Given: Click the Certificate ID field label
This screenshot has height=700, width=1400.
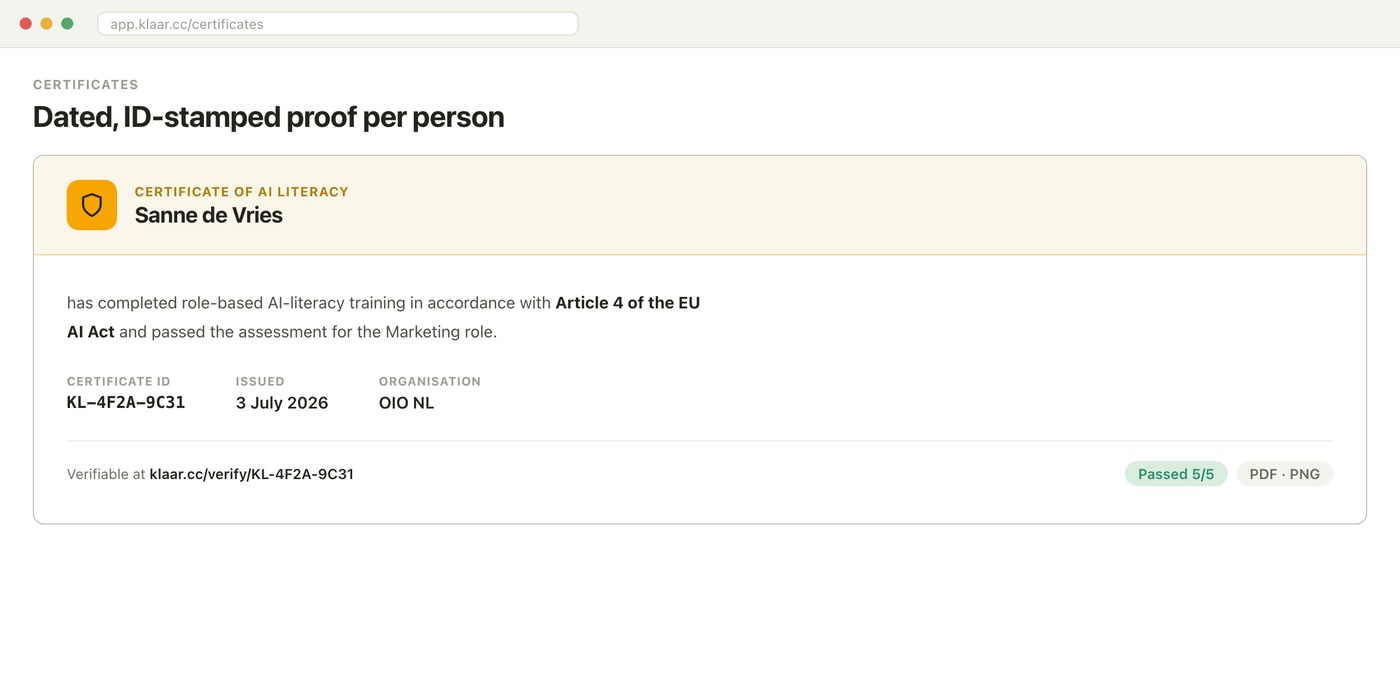Looking at the screenshot, I should 119,381.
